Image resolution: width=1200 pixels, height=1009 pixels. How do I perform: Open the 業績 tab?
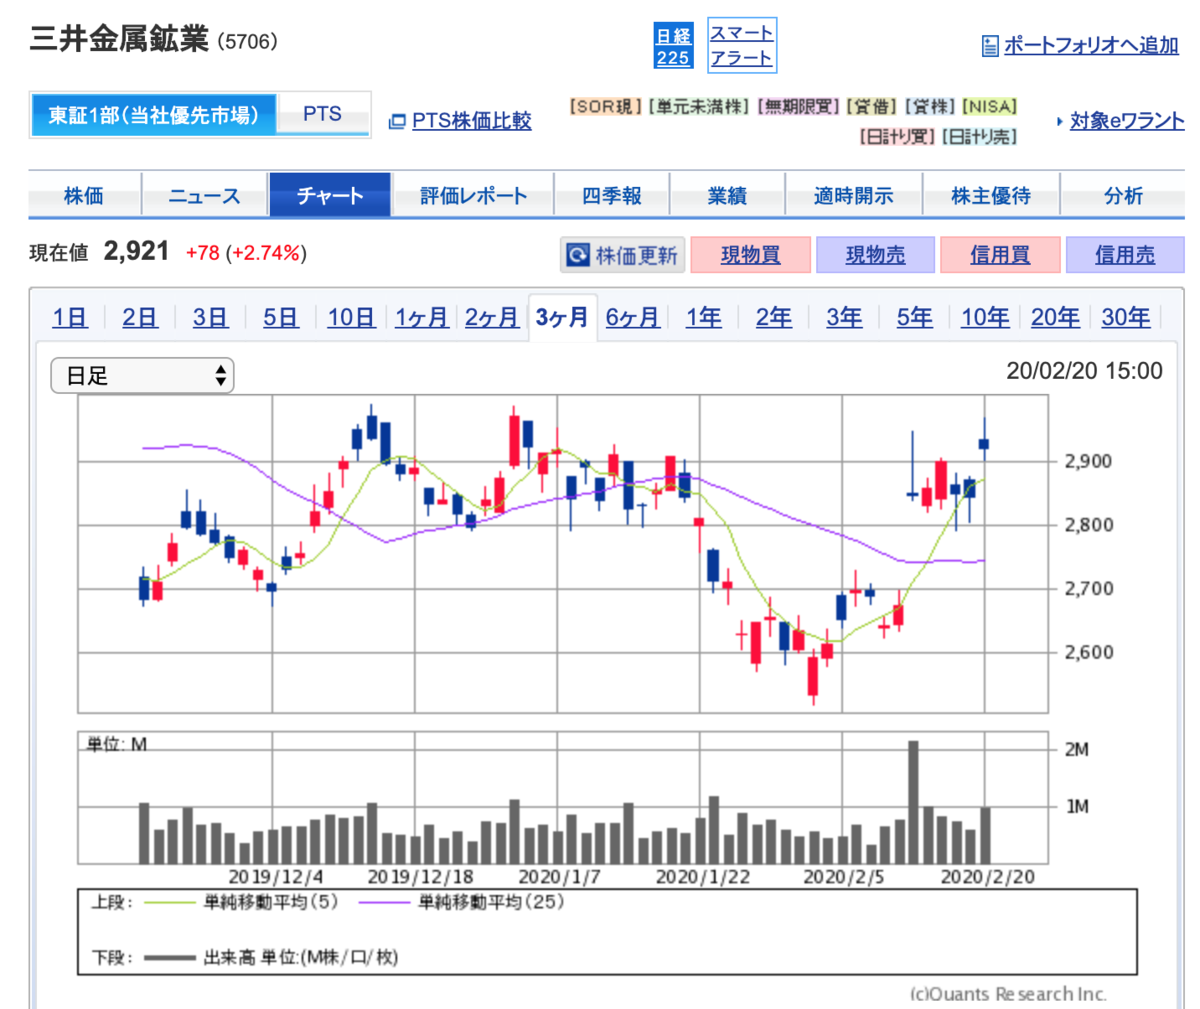click(727, 195)
